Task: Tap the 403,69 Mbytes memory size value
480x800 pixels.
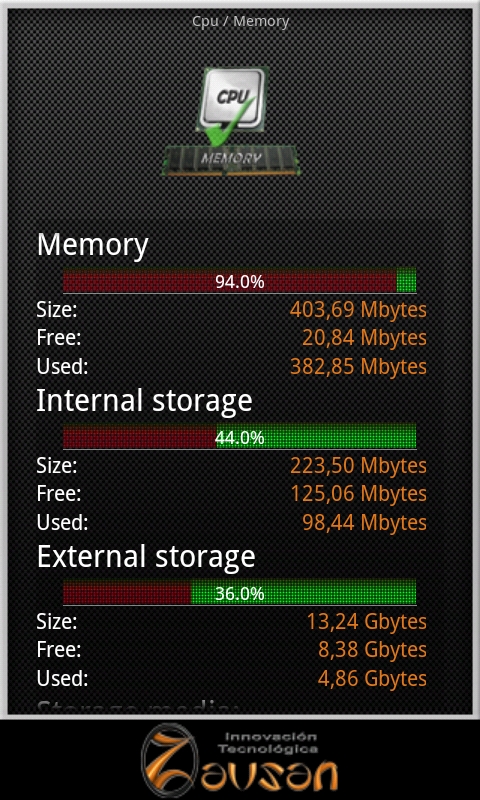Action: click(358, 309)
